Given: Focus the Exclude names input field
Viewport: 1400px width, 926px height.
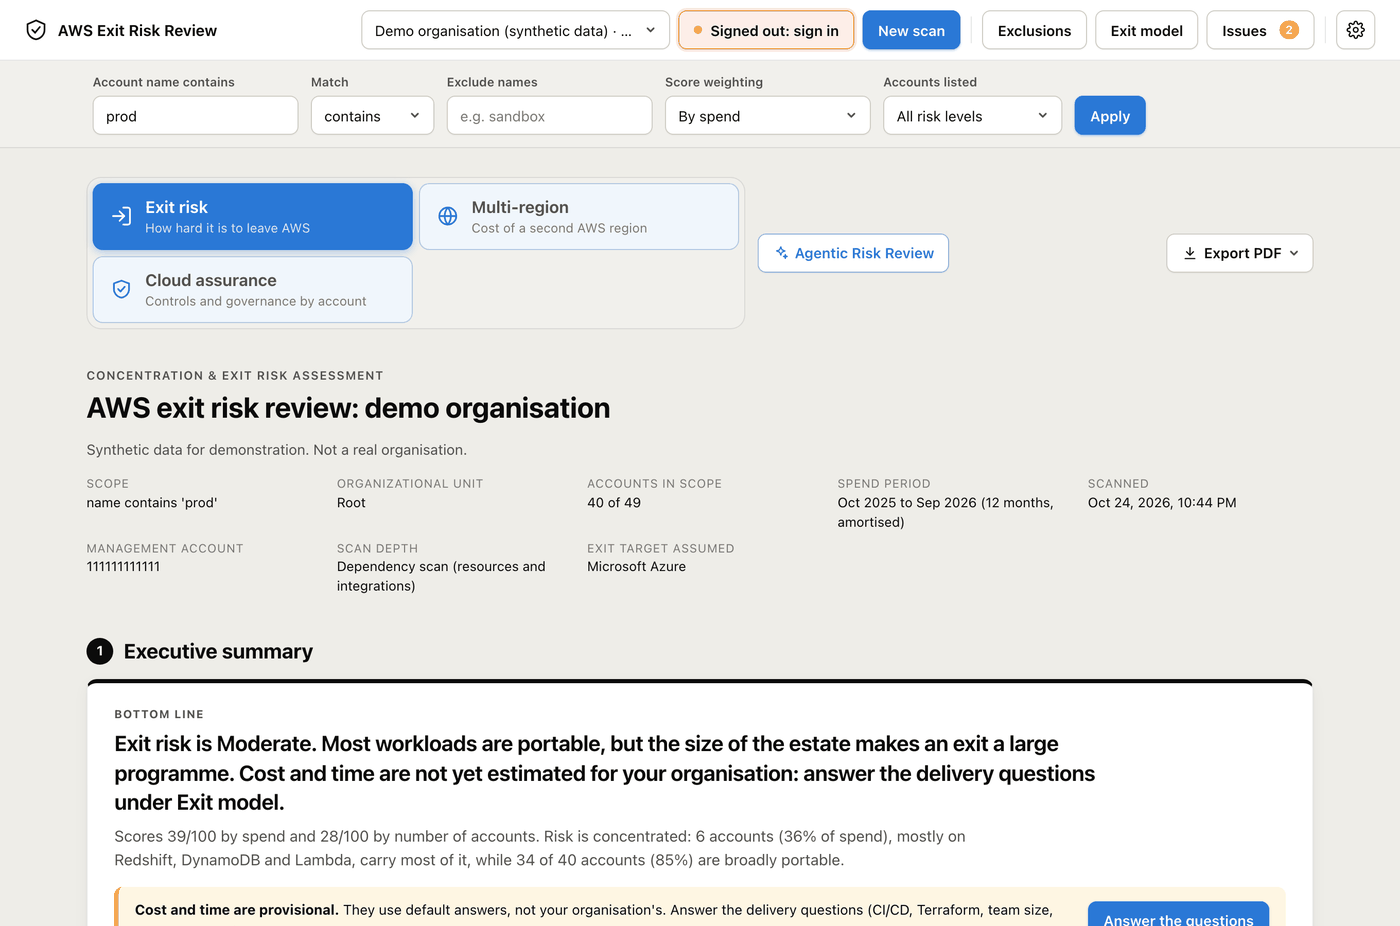Looking at the screenshot, I should (549, 116).
